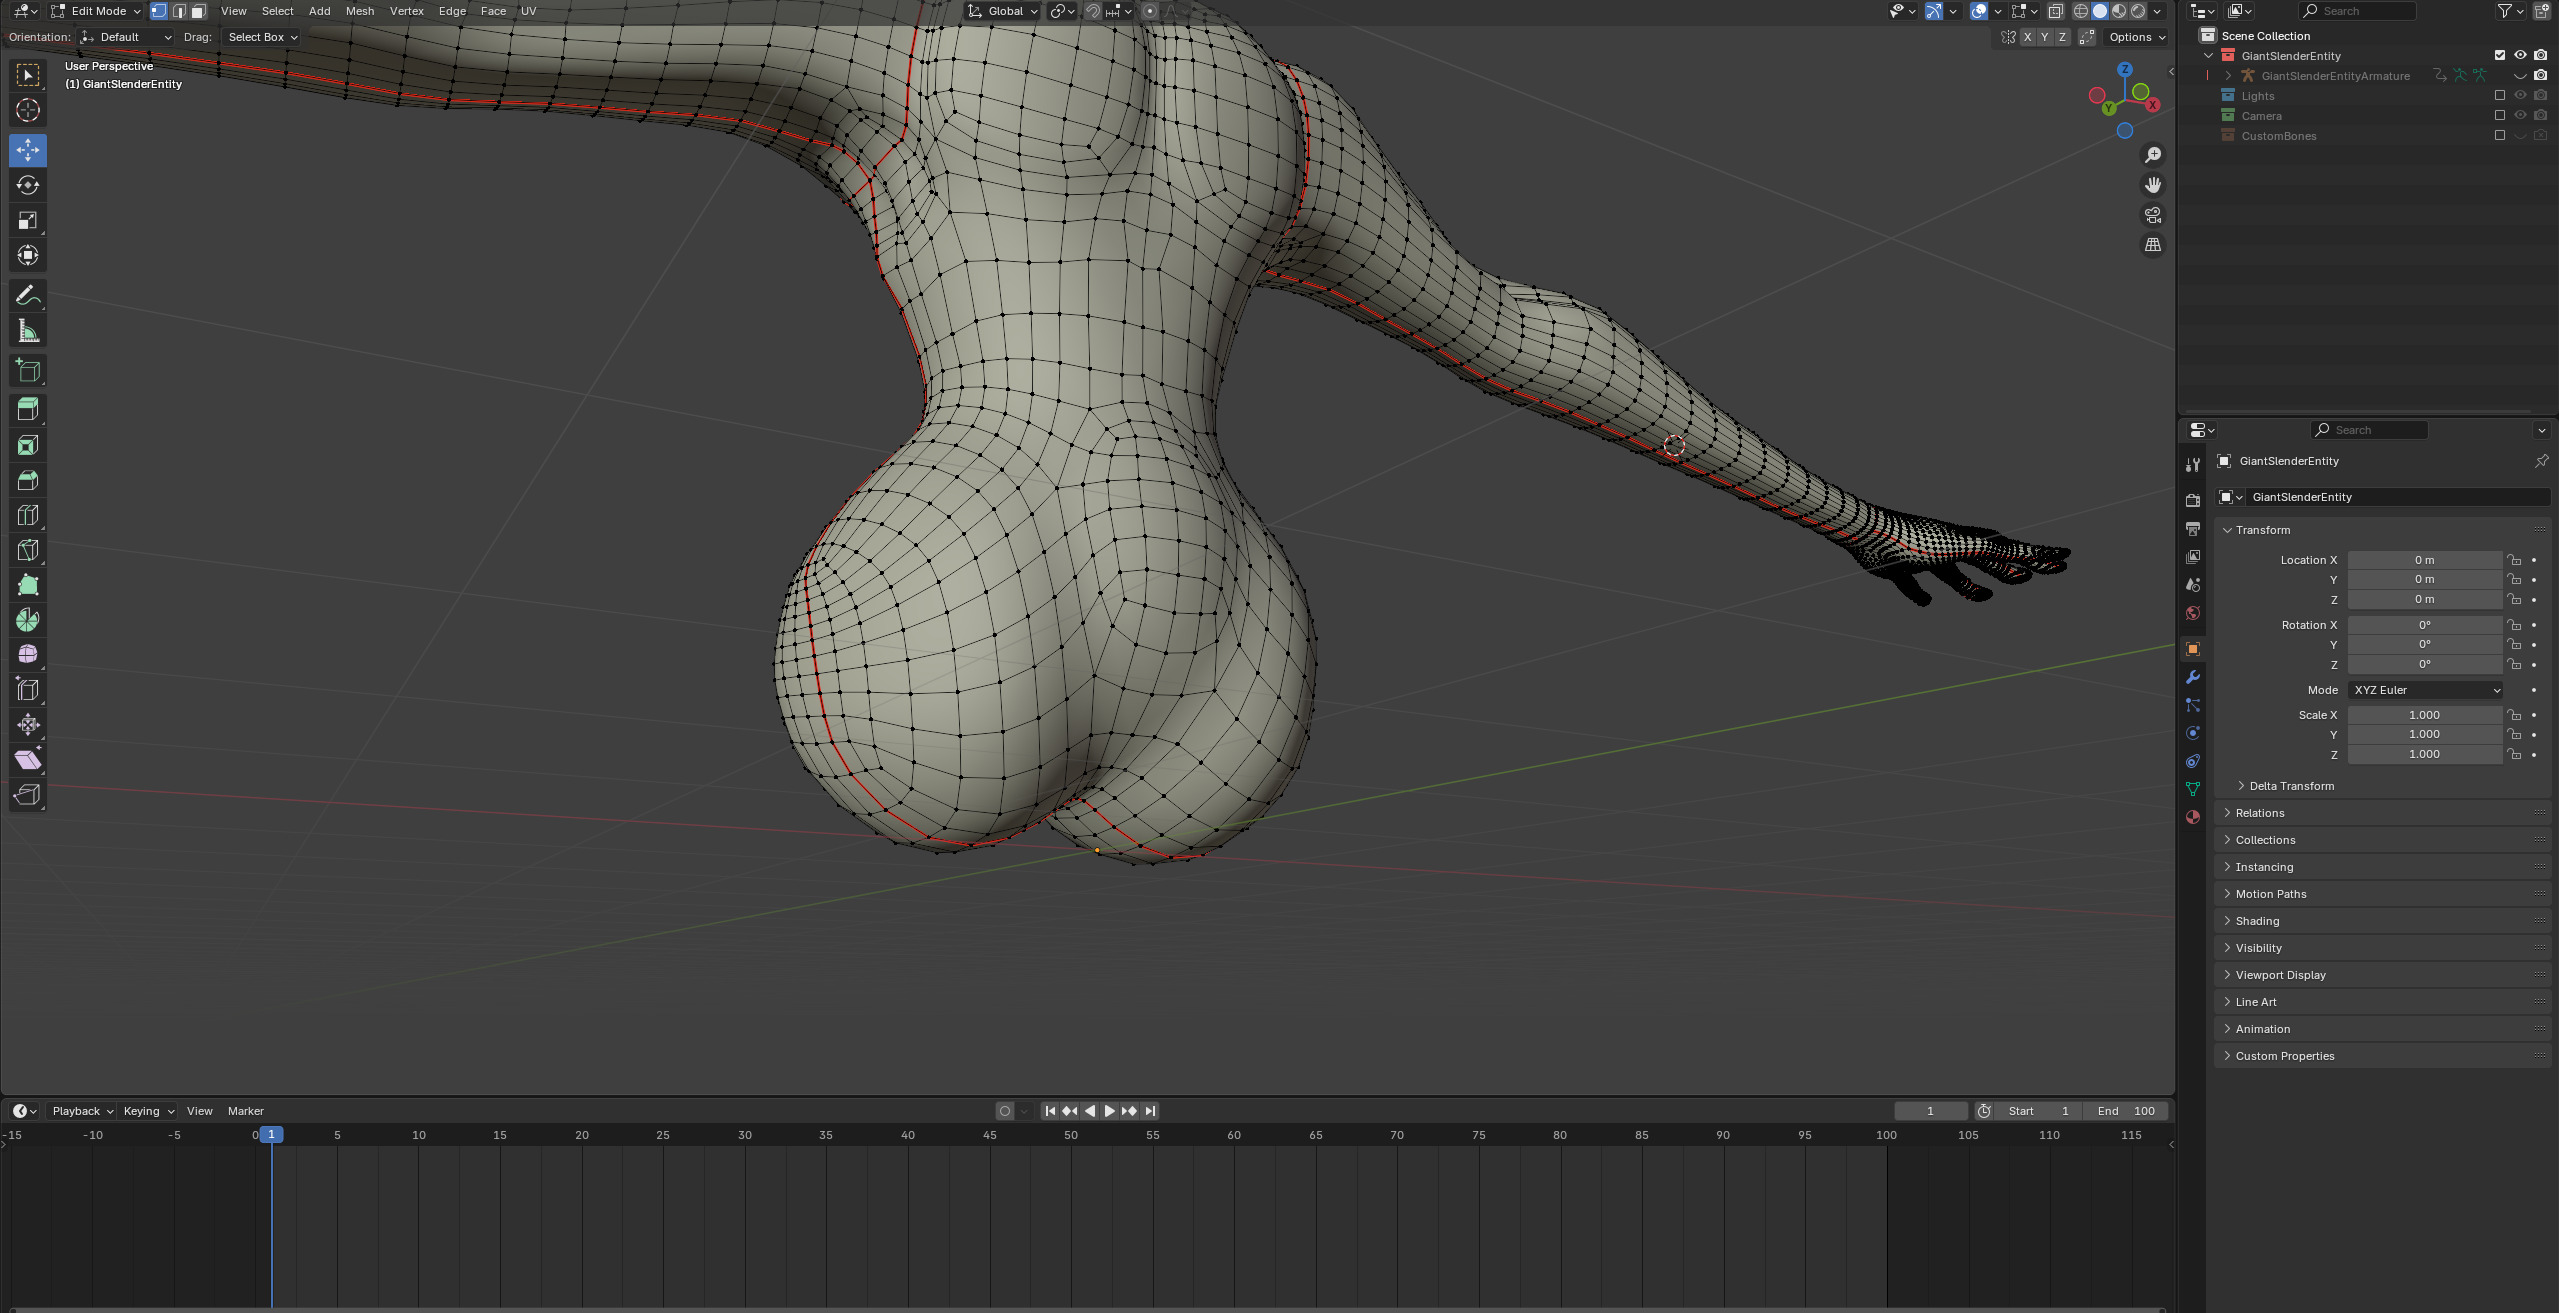Activate the Rotate tool
Image resolution: width=2559 pixels, height=1313 pixels.
pyautogui.click(x=28, y=185)
